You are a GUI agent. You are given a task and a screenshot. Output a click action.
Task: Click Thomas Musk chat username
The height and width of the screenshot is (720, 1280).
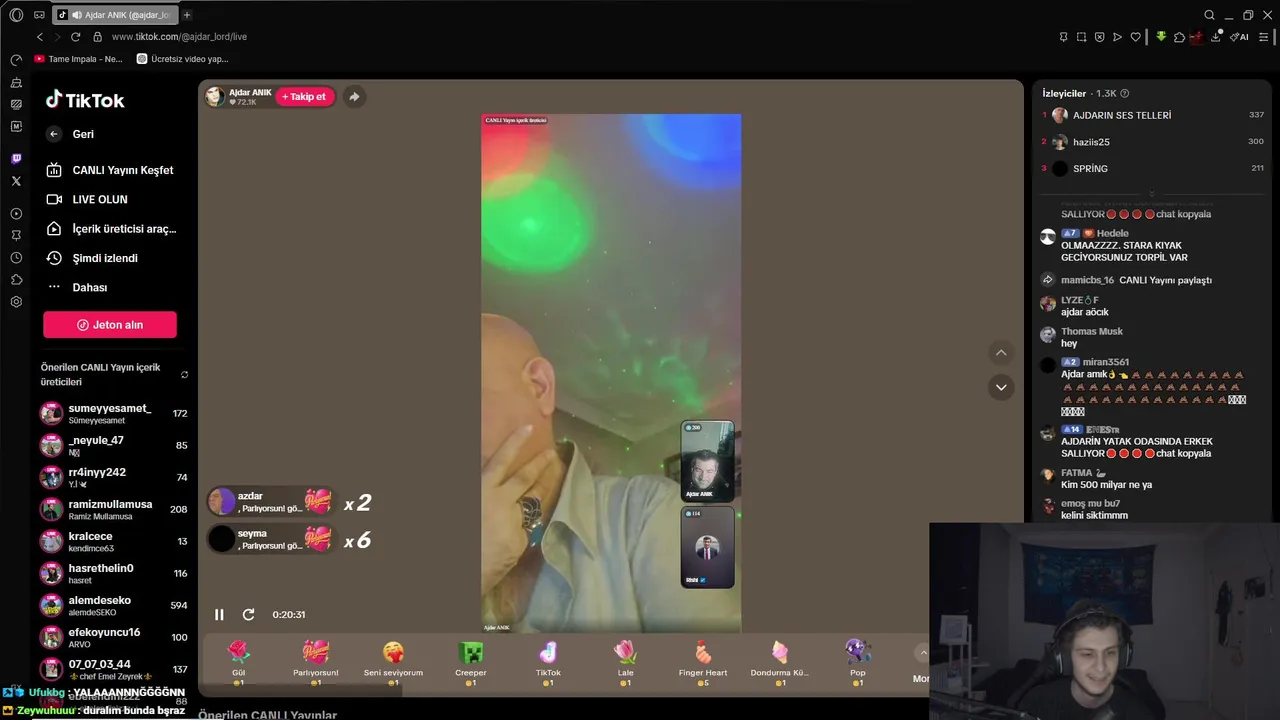(x=1092, y=331)
